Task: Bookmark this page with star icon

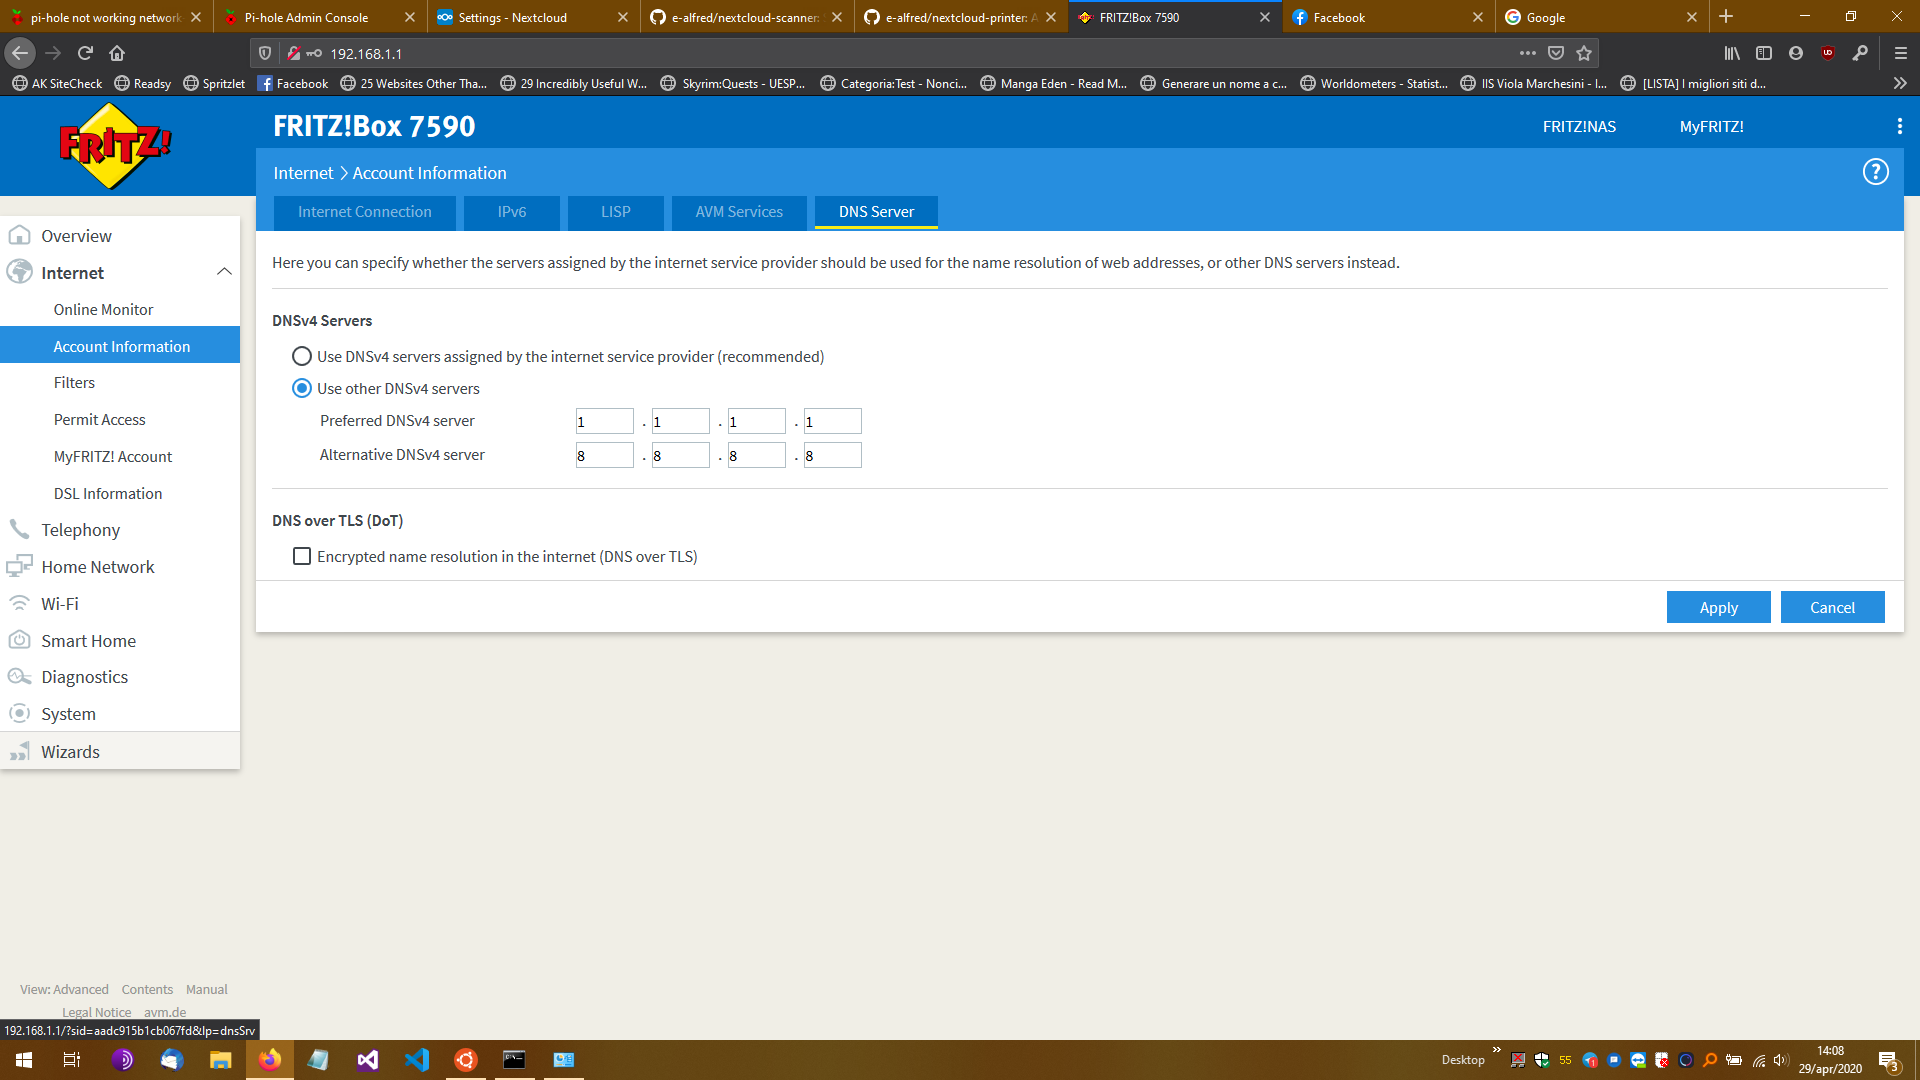Action: (1584, 53)
